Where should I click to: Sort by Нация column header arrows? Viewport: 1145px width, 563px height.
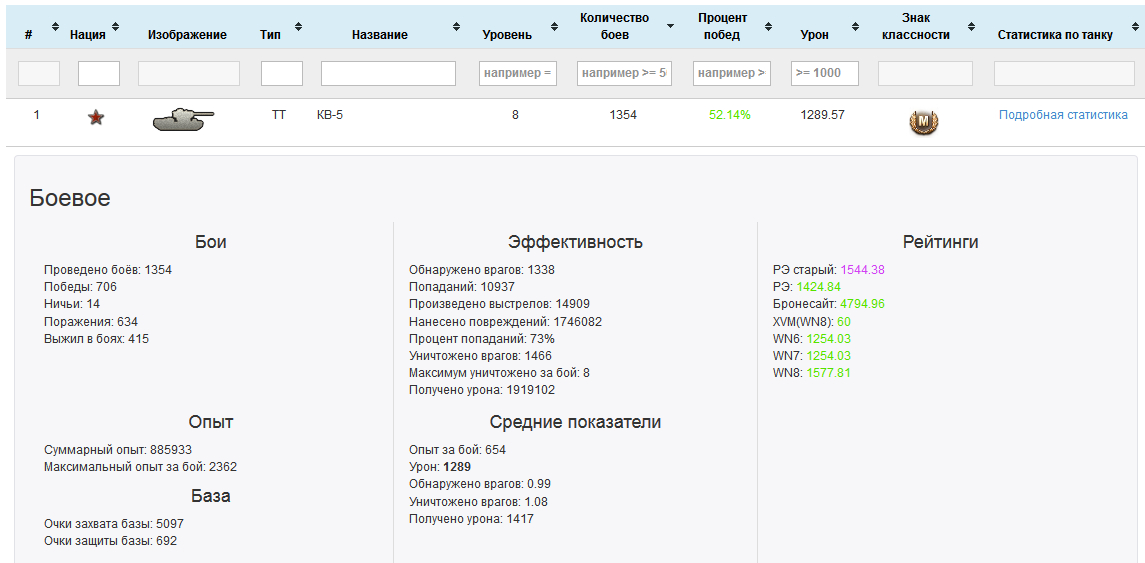(116, 26)
